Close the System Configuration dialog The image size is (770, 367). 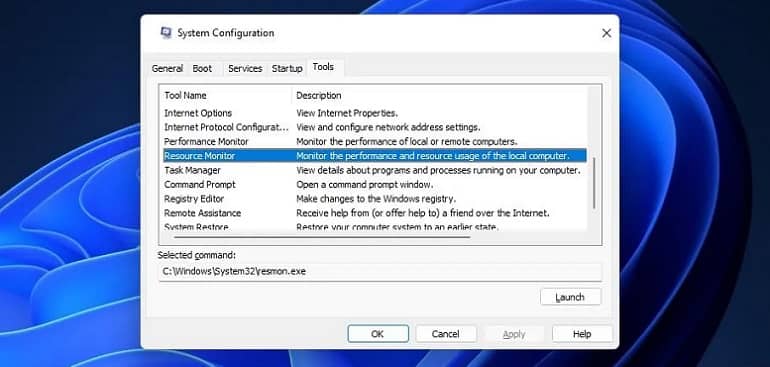point(606,33)
